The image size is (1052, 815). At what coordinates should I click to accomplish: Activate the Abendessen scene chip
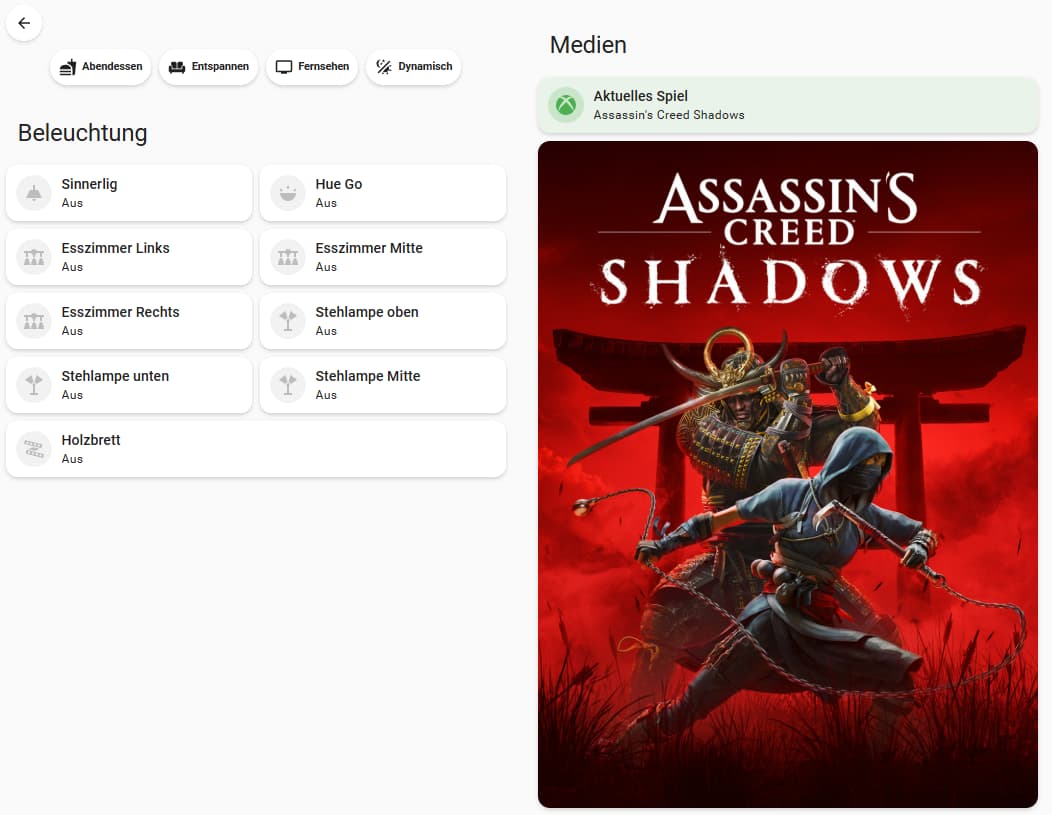pyautogui.click(x=101, y=67)
